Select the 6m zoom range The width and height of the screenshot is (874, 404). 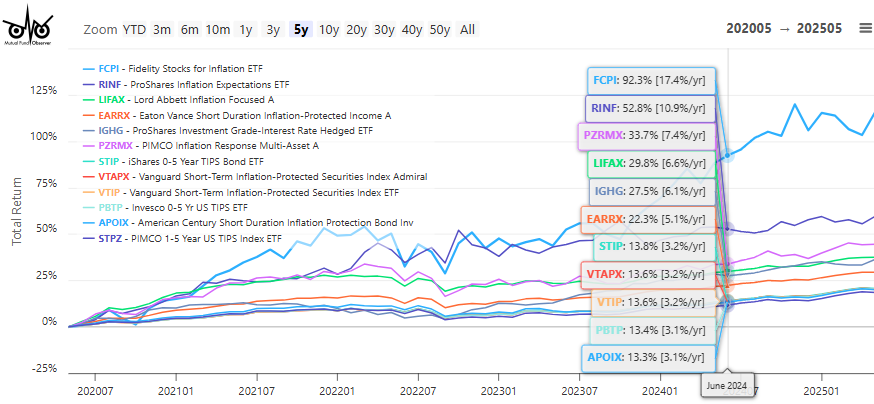pyautogui.click(x=189, y=29)
